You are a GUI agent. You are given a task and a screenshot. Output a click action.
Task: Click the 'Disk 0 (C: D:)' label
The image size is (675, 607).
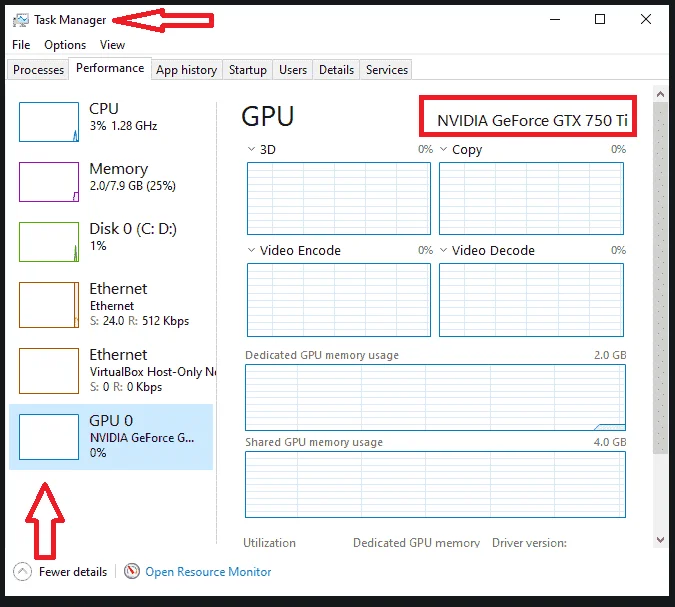pos(133,229)
